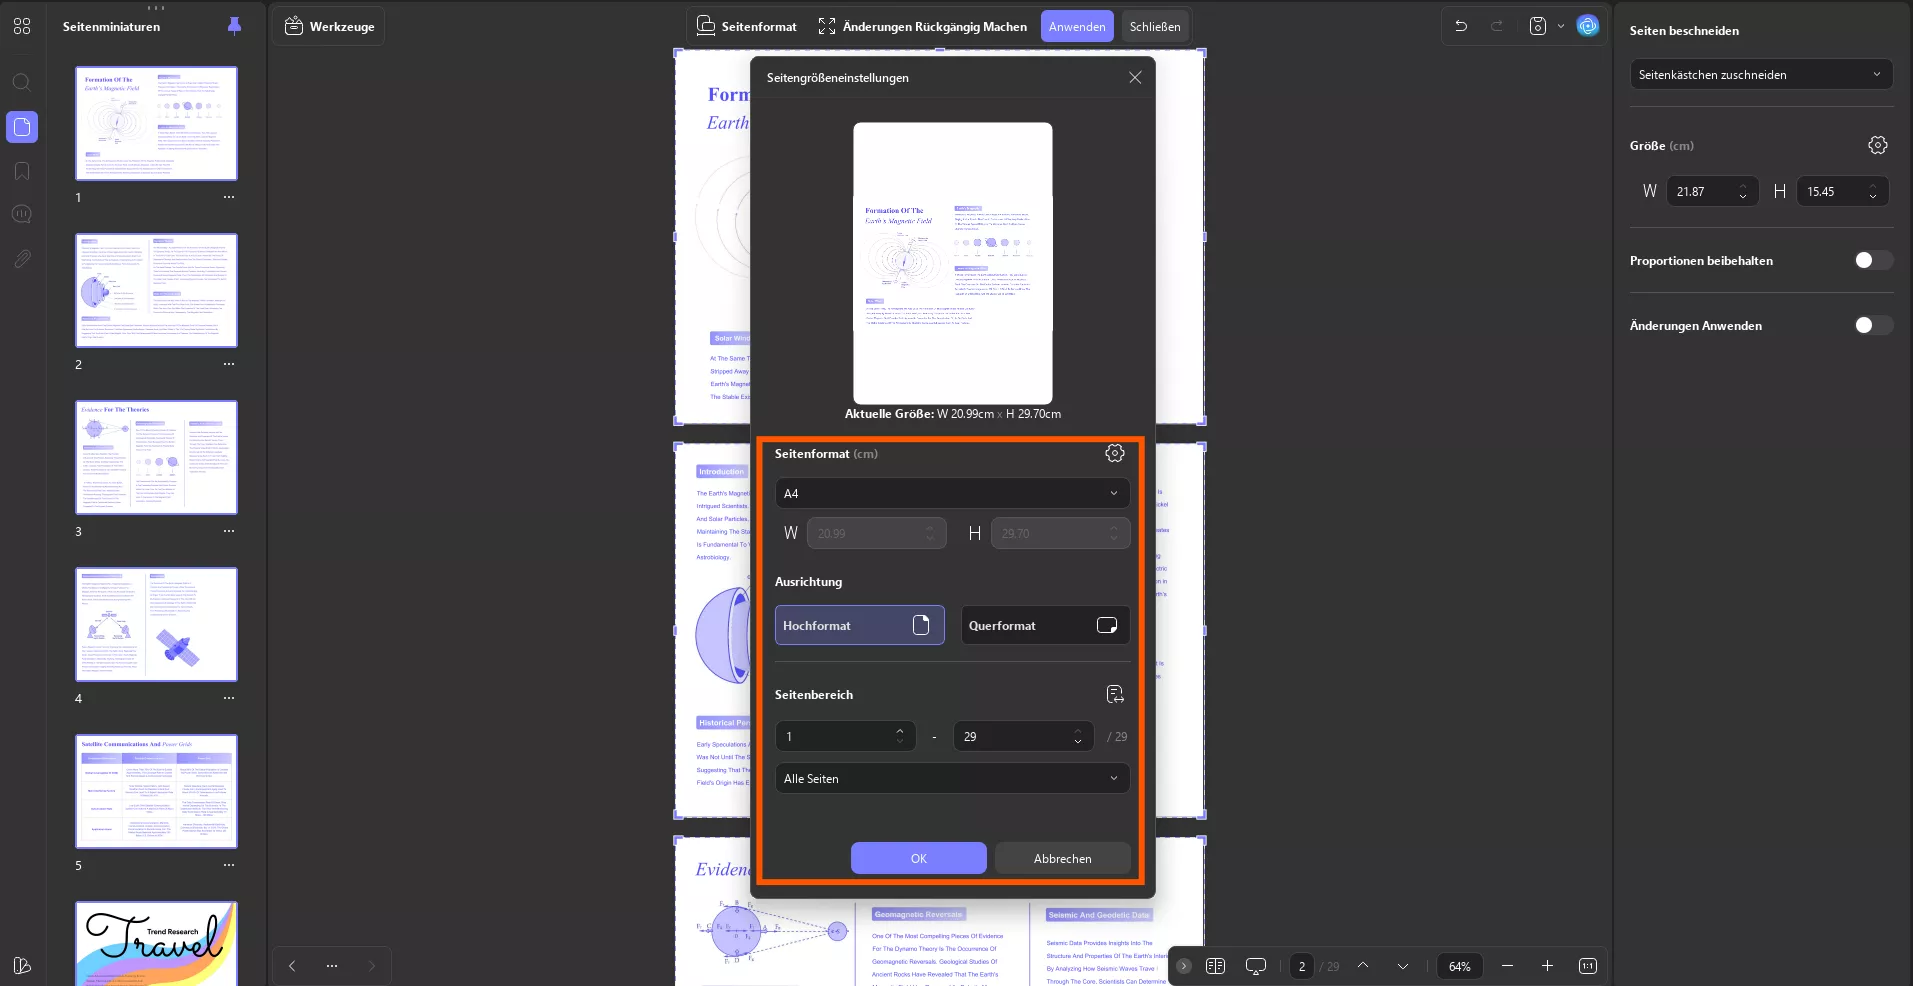
Task: Click the Seitenbereich page range icon
Action: point(1115,694)
